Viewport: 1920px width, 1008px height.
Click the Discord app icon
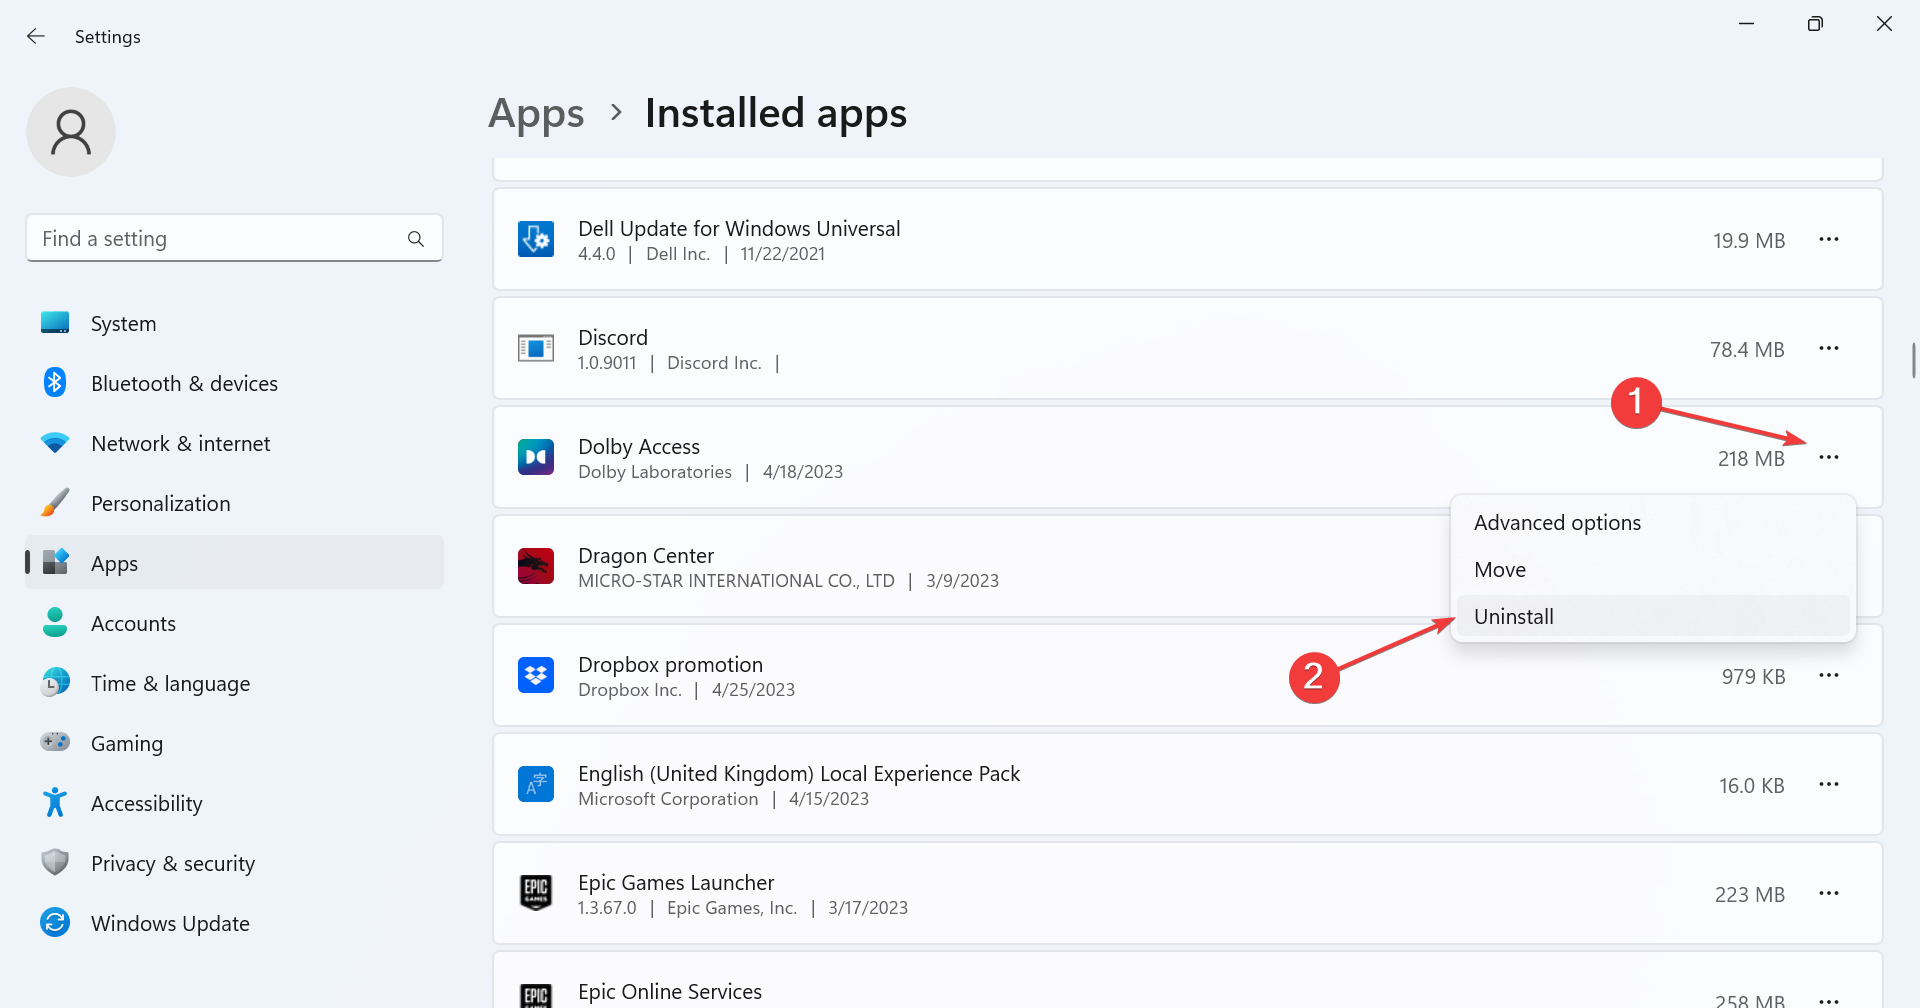tap(536, 349)
